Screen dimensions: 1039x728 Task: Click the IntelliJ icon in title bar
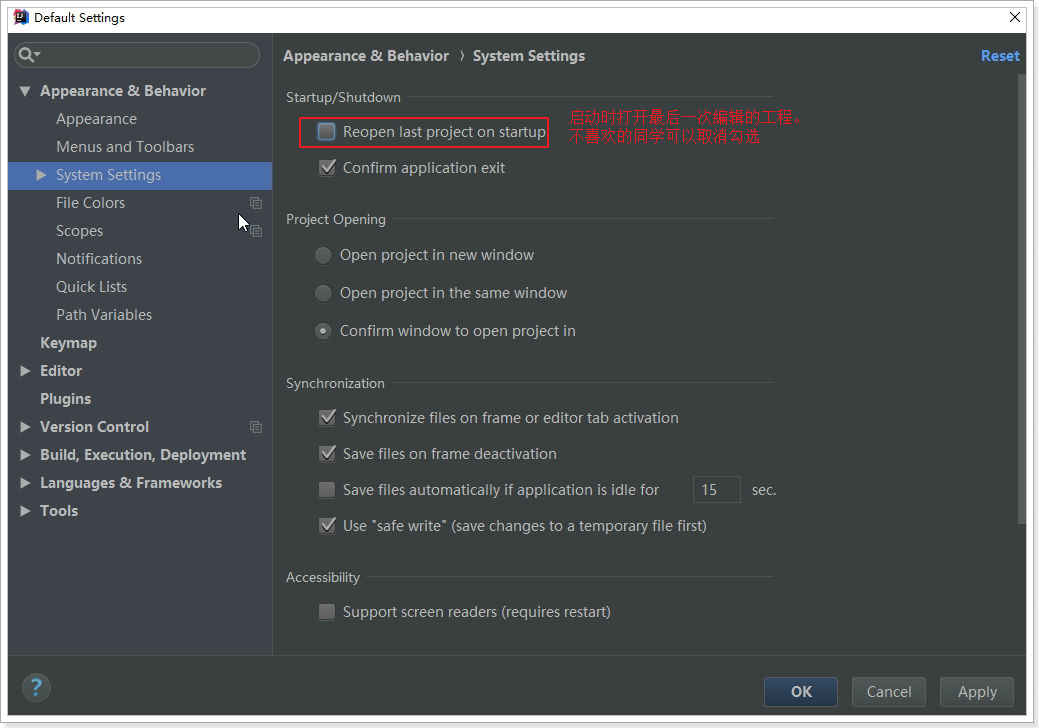click(x=20, y=17)
